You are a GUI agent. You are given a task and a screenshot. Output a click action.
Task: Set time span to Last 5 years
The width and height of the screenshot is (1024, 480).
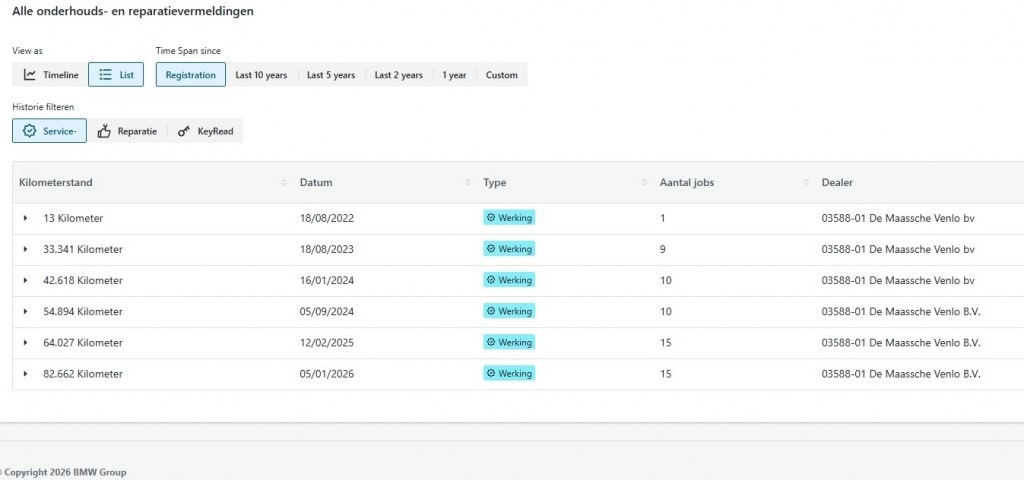330,75
